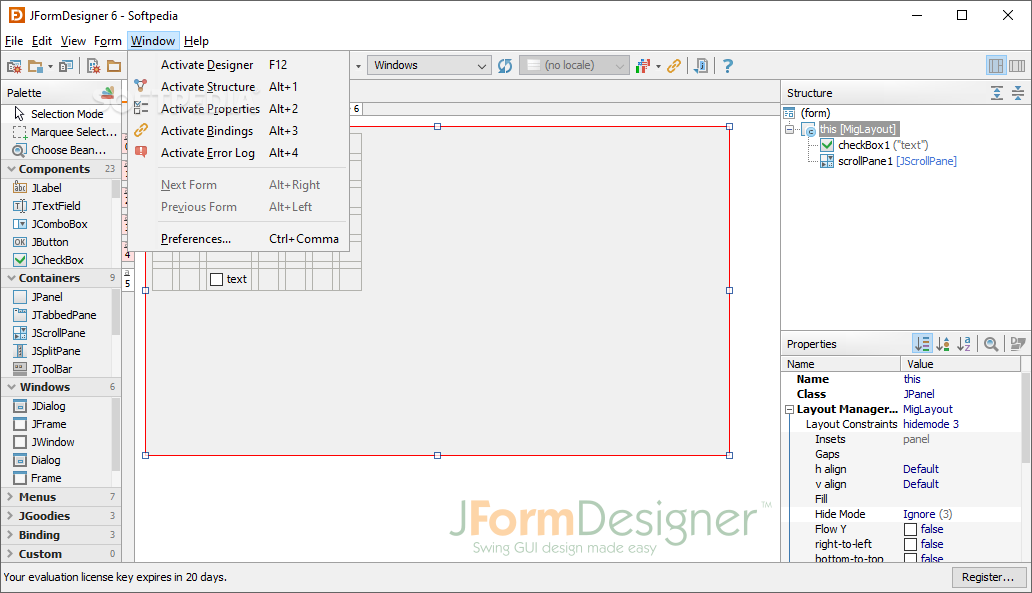Click the New Project toolbar icon
Screen dimensions: 1032x593
(x=93, y=66)
